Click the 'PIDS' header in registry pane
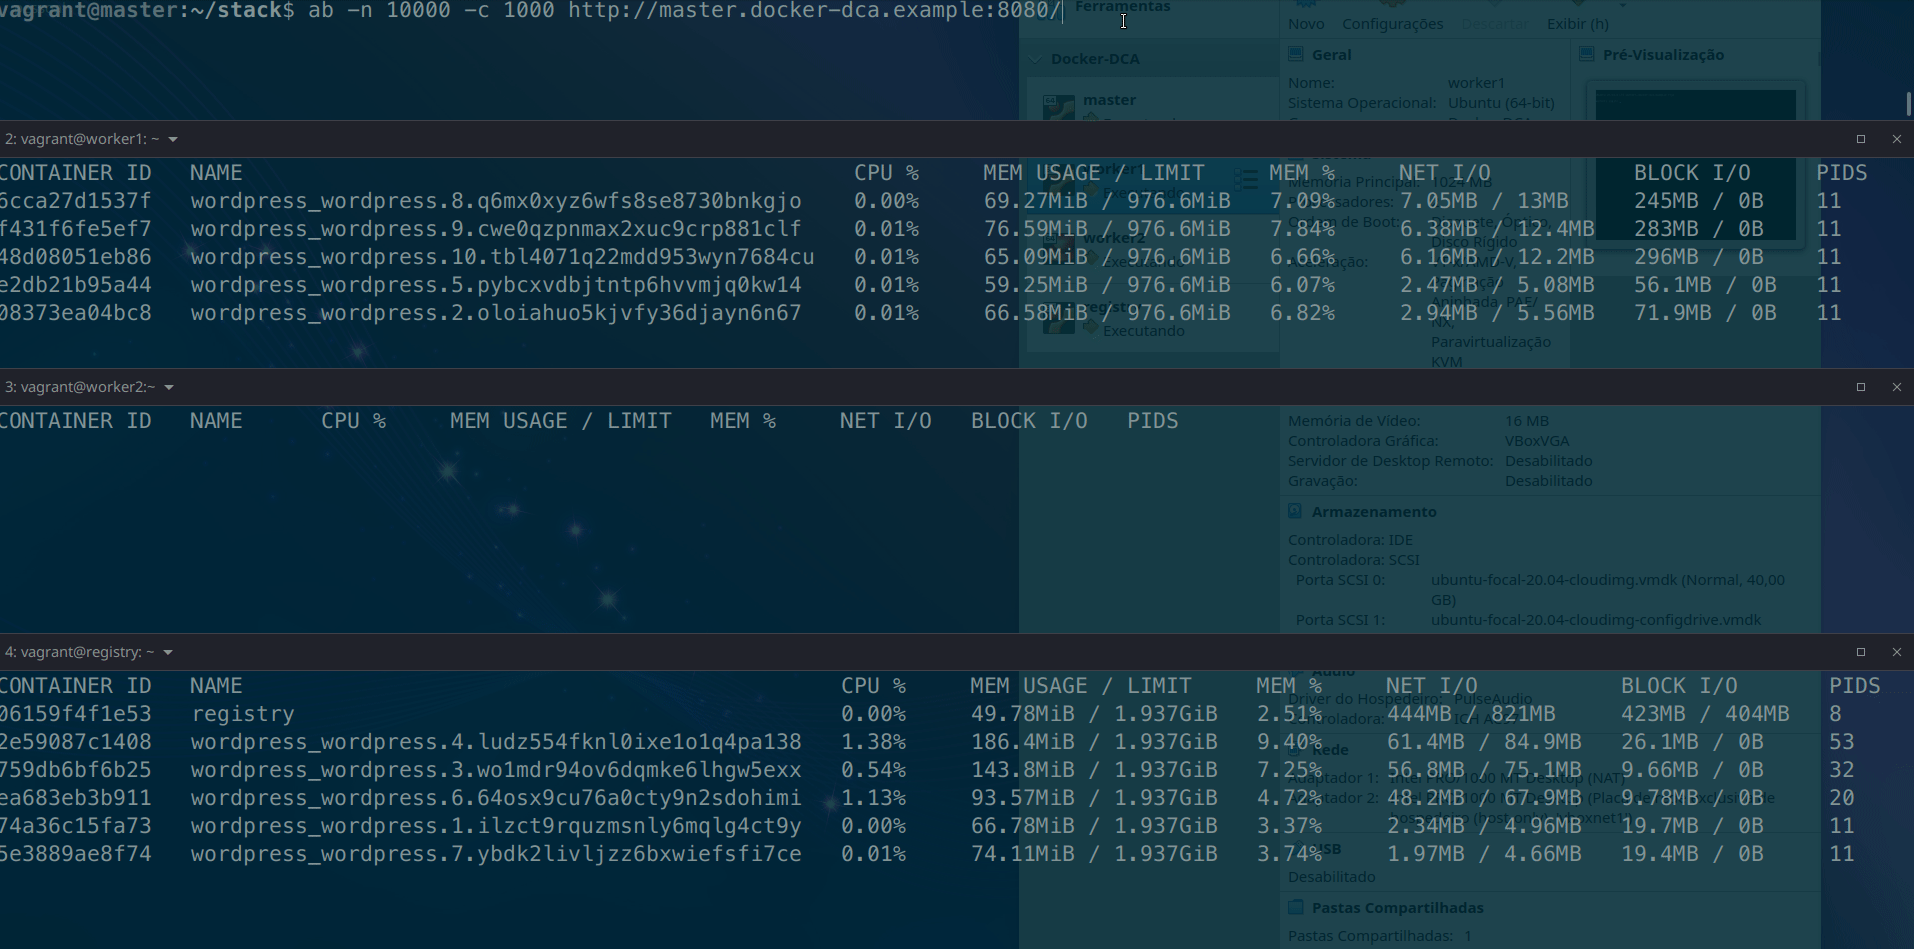Screen dimensions: 1914x949 pos(1854,686)
